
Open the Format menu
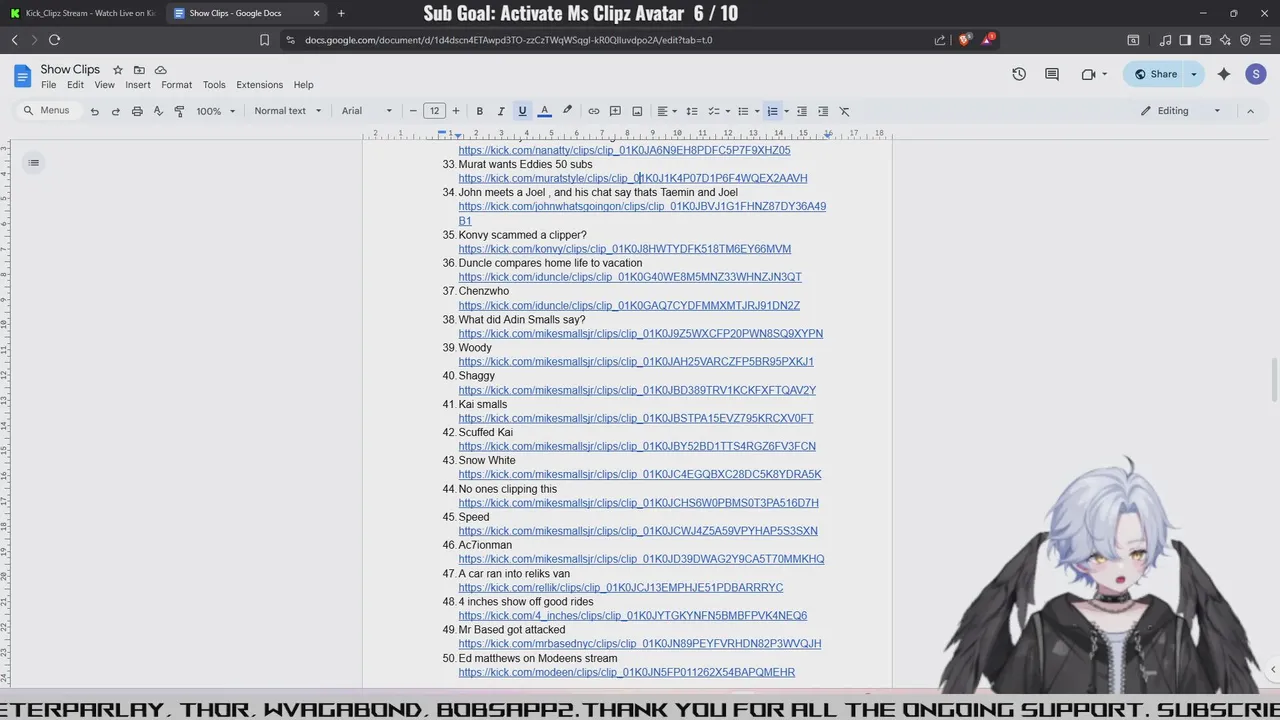coord(177,85)
